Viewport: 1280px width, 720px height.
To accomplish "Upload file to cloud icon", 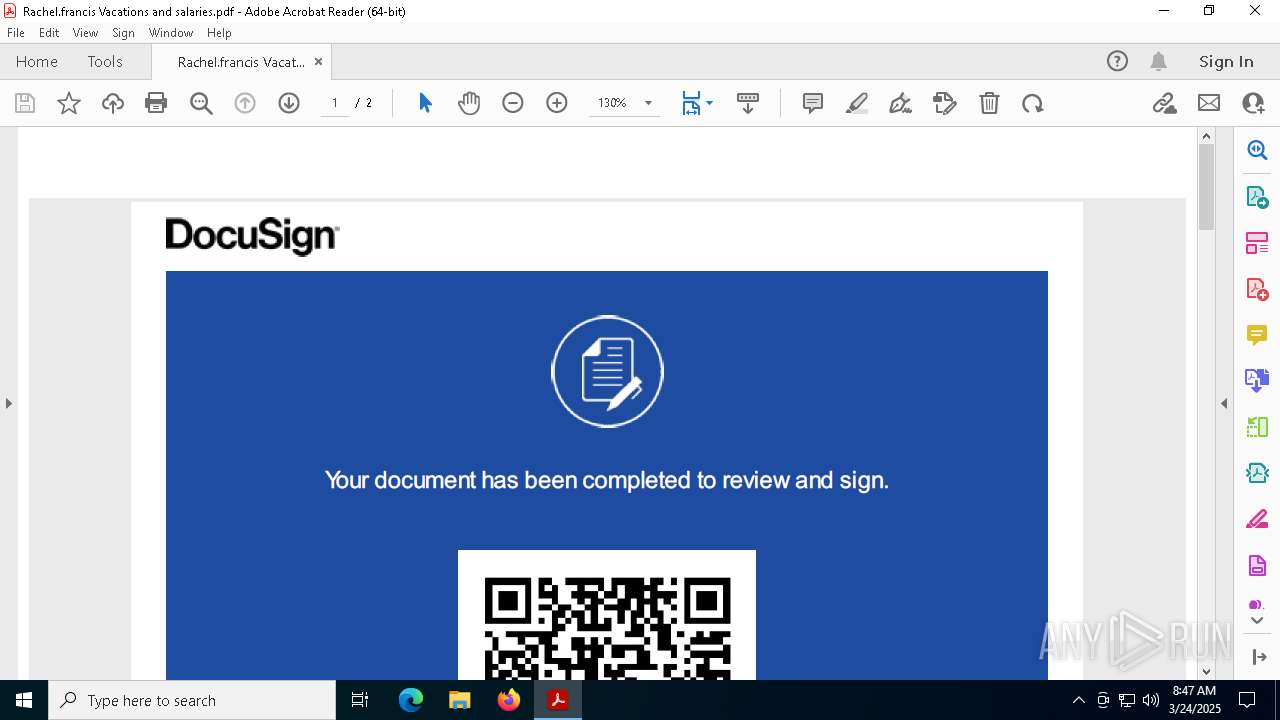I will (x=113, y=103).
